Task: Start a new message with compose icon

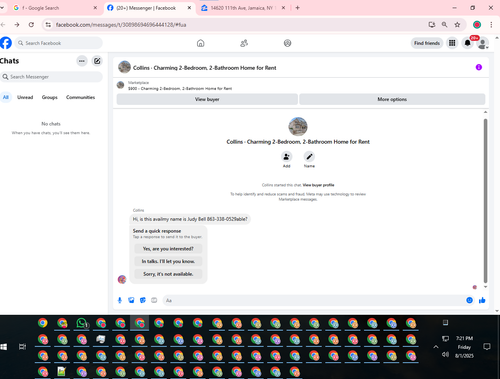Action: coord(97,61)
